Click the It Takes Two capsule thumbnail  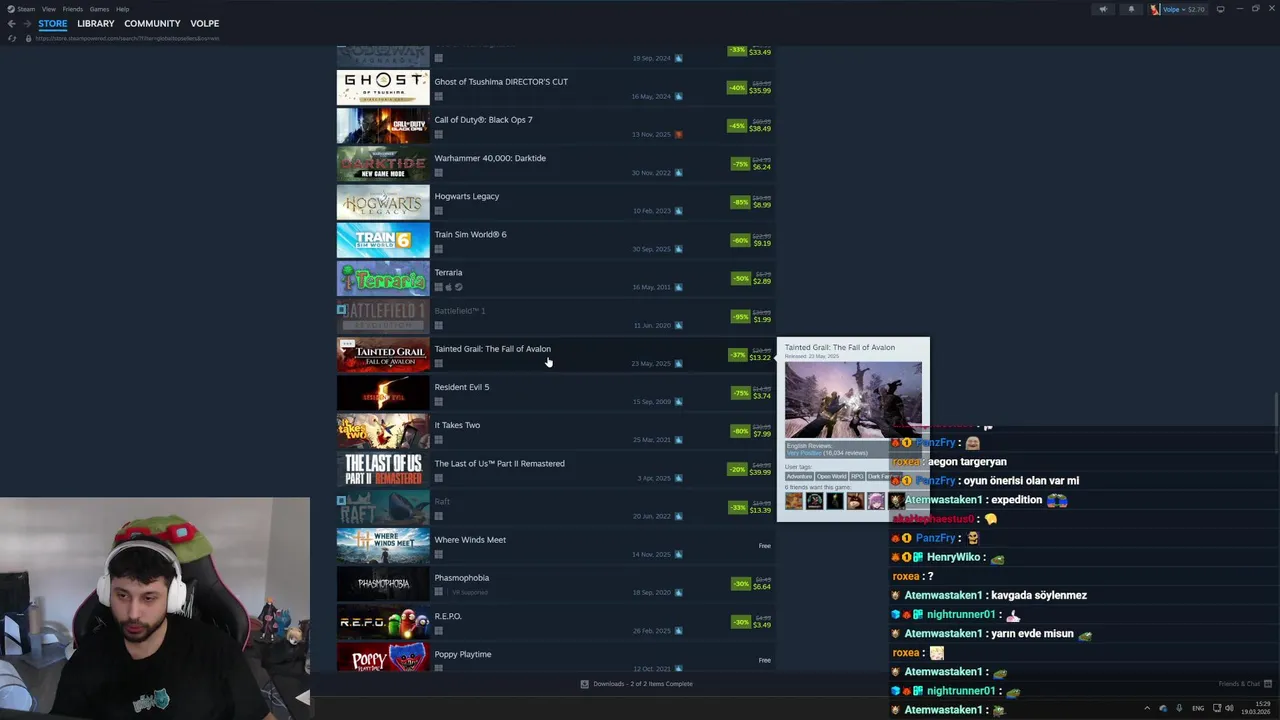[383, 431]
